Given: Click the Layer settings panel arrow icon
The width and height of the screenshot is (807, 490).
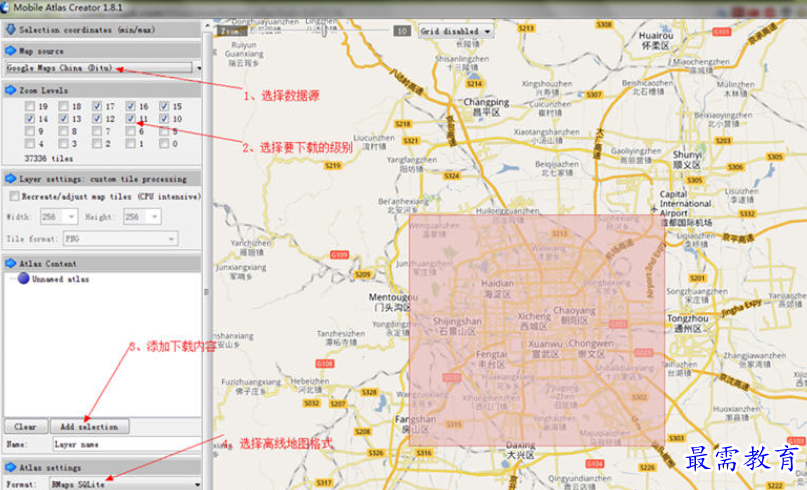Looking at the screenshot, I should (10, 179).
